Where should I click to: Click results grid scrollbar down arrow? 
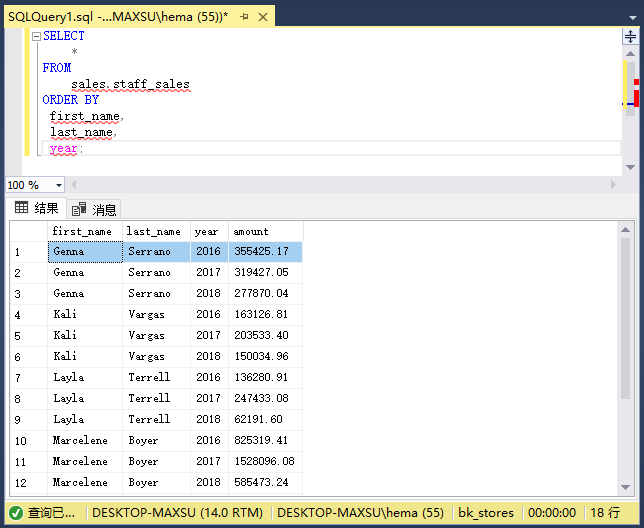[626, 487]
